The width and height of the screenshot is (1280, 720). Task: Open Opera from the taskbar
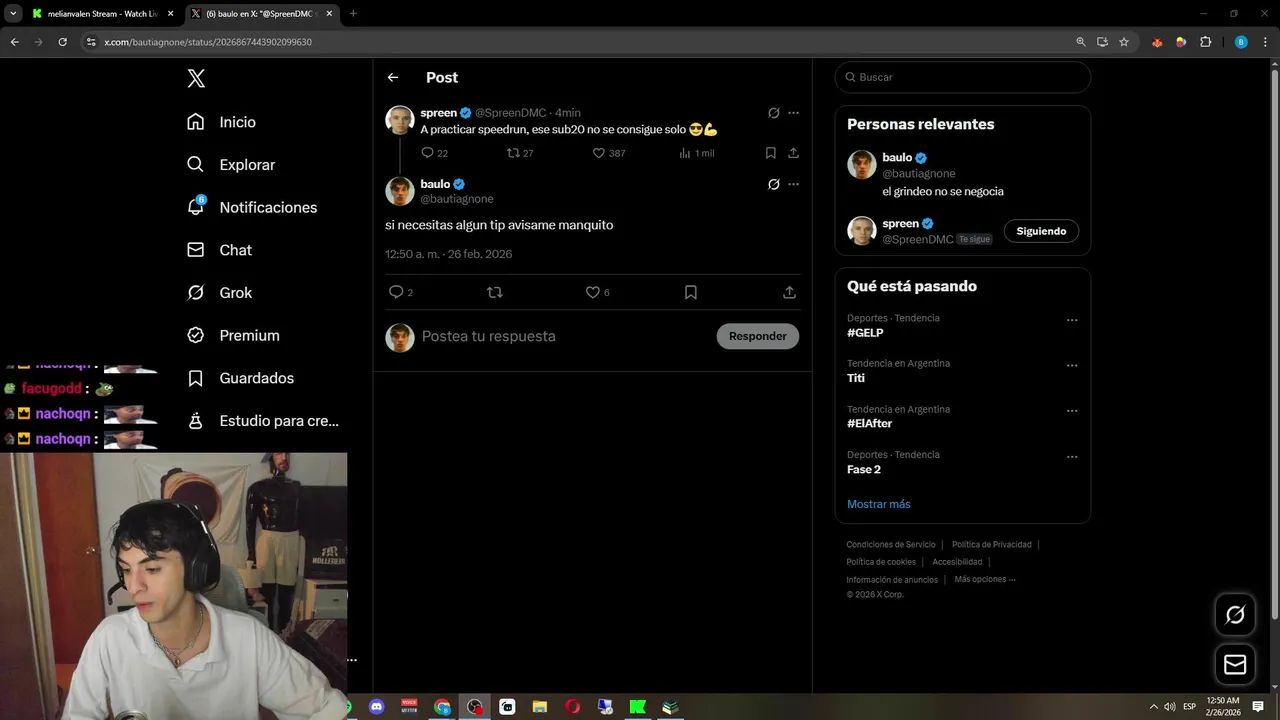pyautogui.click(x=572, y=707)
